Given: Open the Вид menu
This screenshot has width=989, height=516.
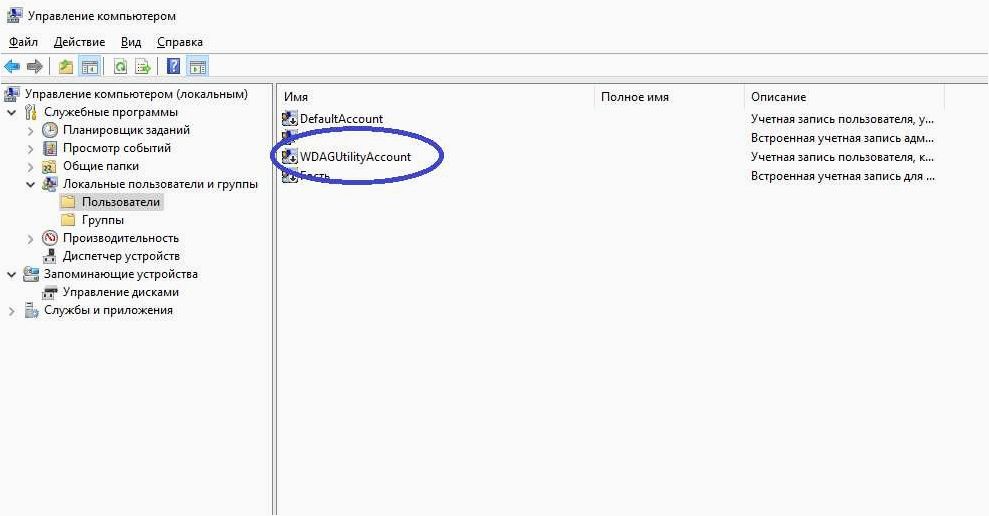Looking at the screenshot, I should click(x=131, y=42).
